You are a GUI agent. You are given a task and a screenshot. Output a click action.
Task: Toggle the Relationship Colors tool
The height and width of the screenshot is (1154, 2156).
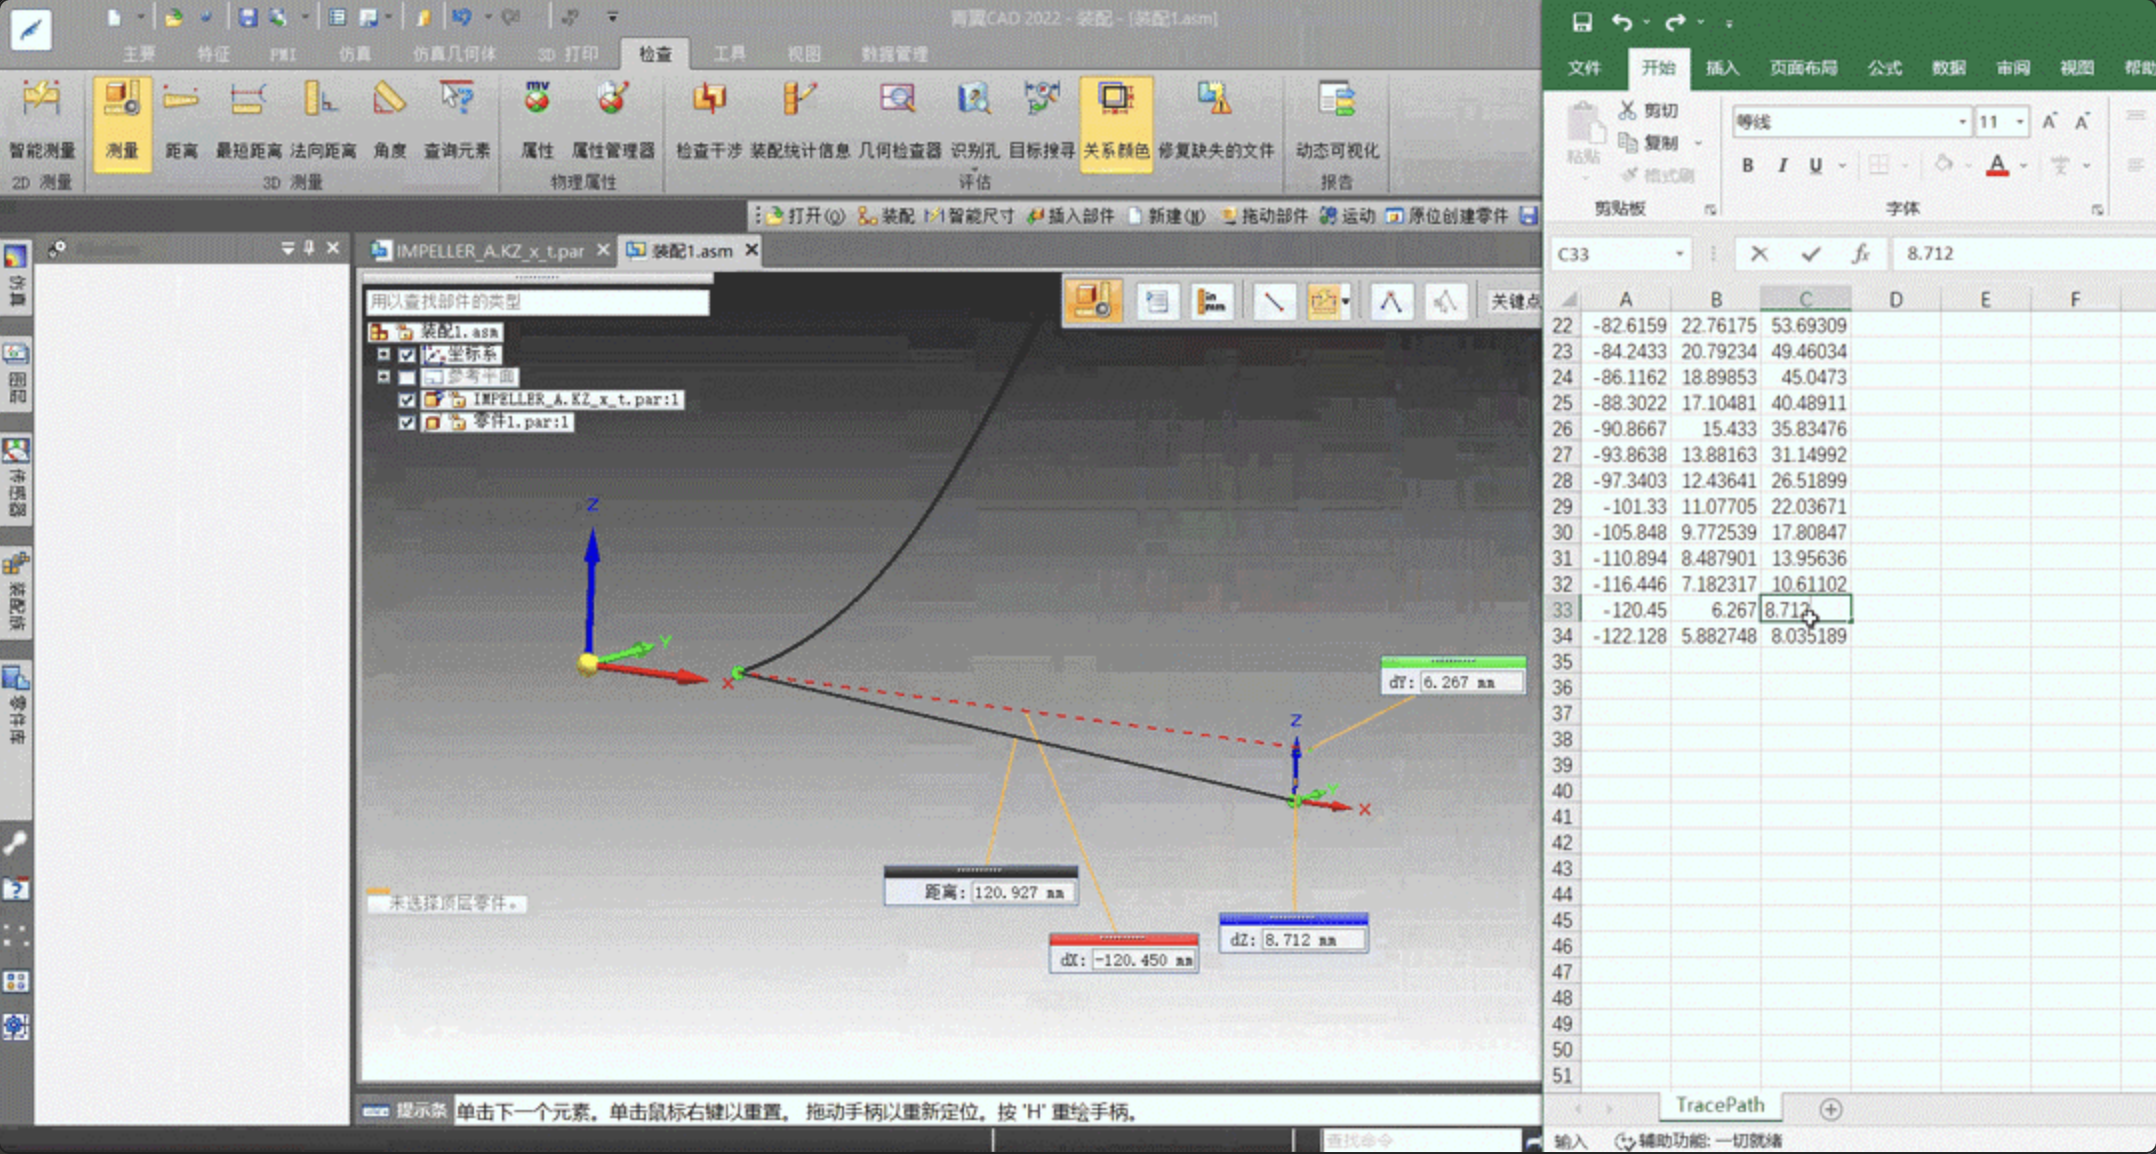[1116, 122]
